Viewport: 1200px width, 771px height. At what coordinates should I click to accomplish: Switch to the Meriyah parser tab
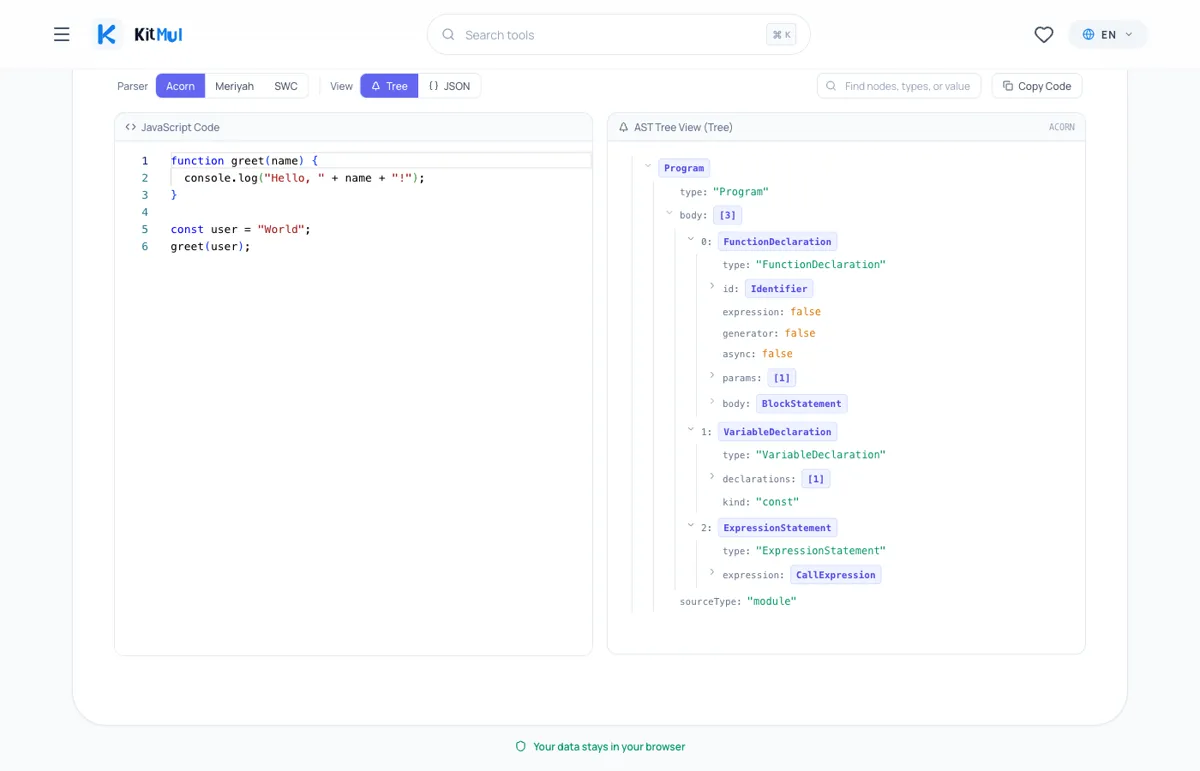(234, 86)
